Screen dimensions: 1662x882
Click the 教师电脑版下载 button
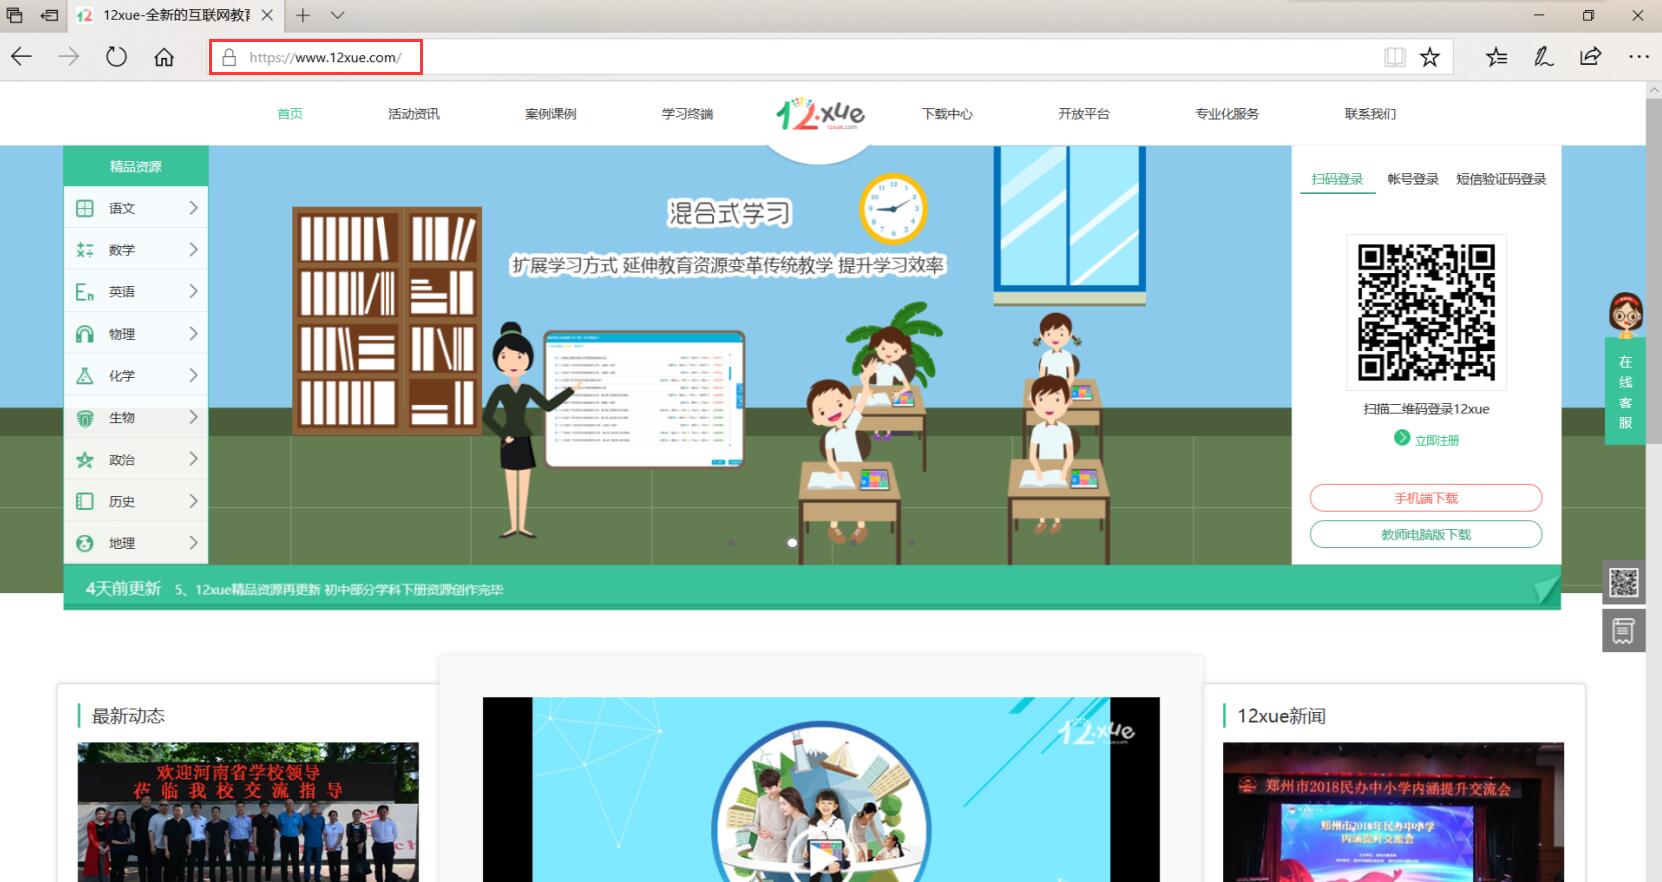[1426, 534]
